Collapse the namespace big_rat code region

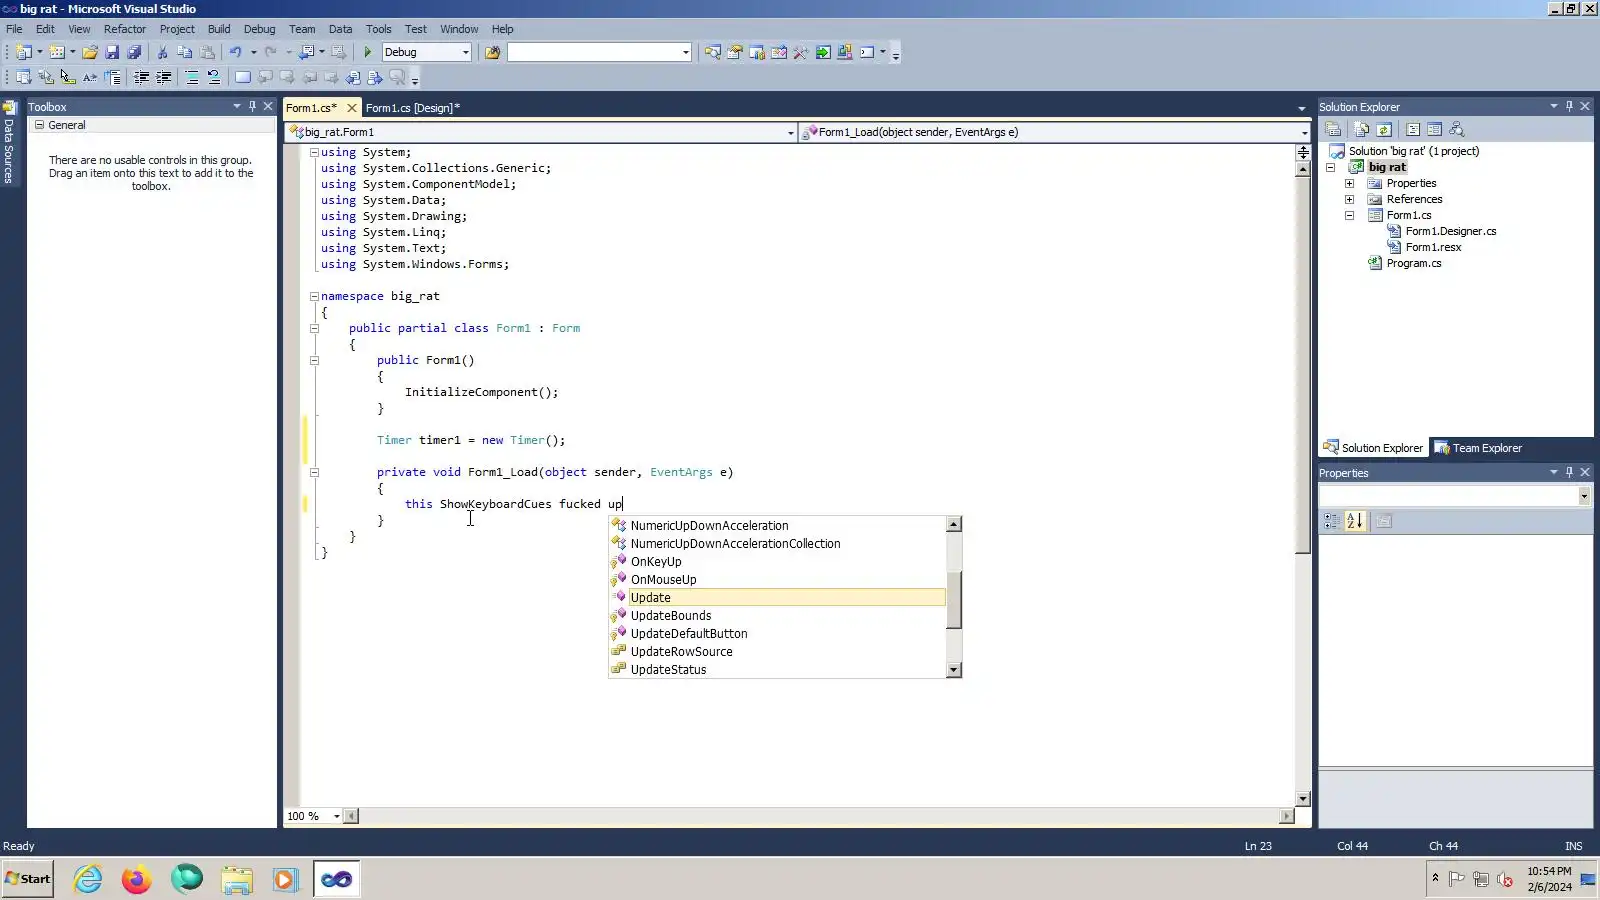tap(314, 296)
